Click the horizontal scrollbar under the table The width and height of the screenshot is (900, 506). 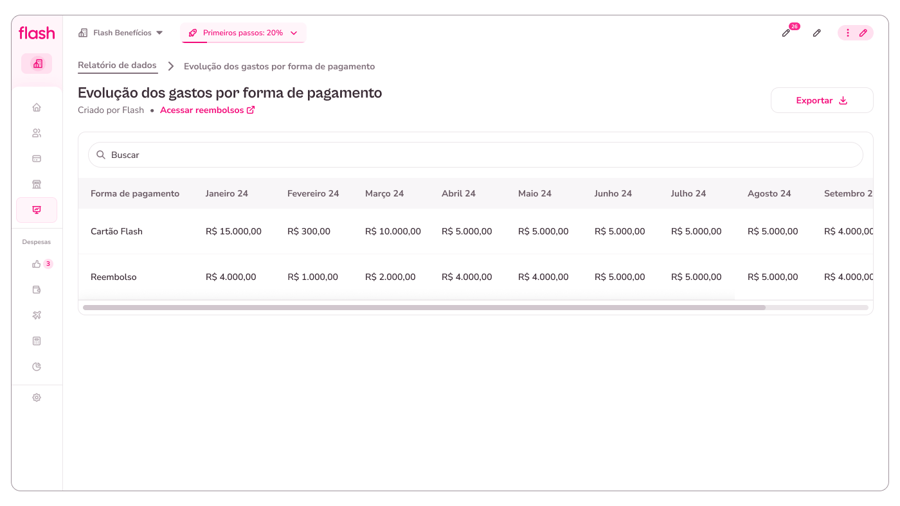click(424, 308)
